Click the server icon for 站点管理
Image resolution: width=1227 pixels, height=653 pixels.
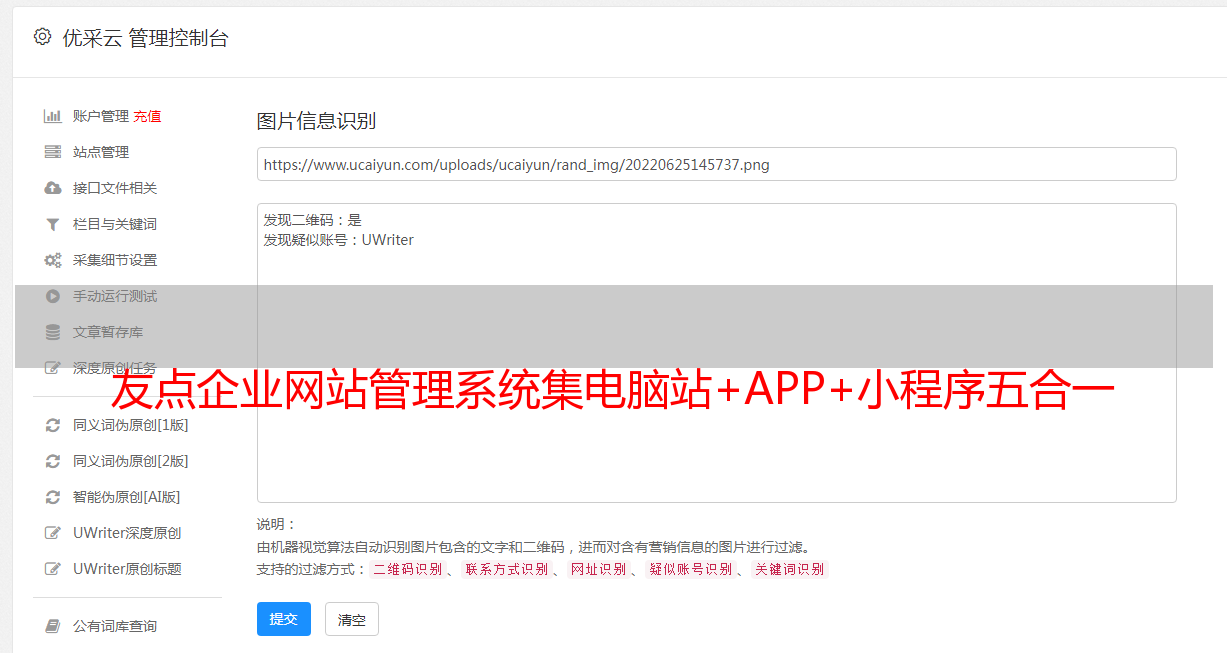click(x=53, y=152)
